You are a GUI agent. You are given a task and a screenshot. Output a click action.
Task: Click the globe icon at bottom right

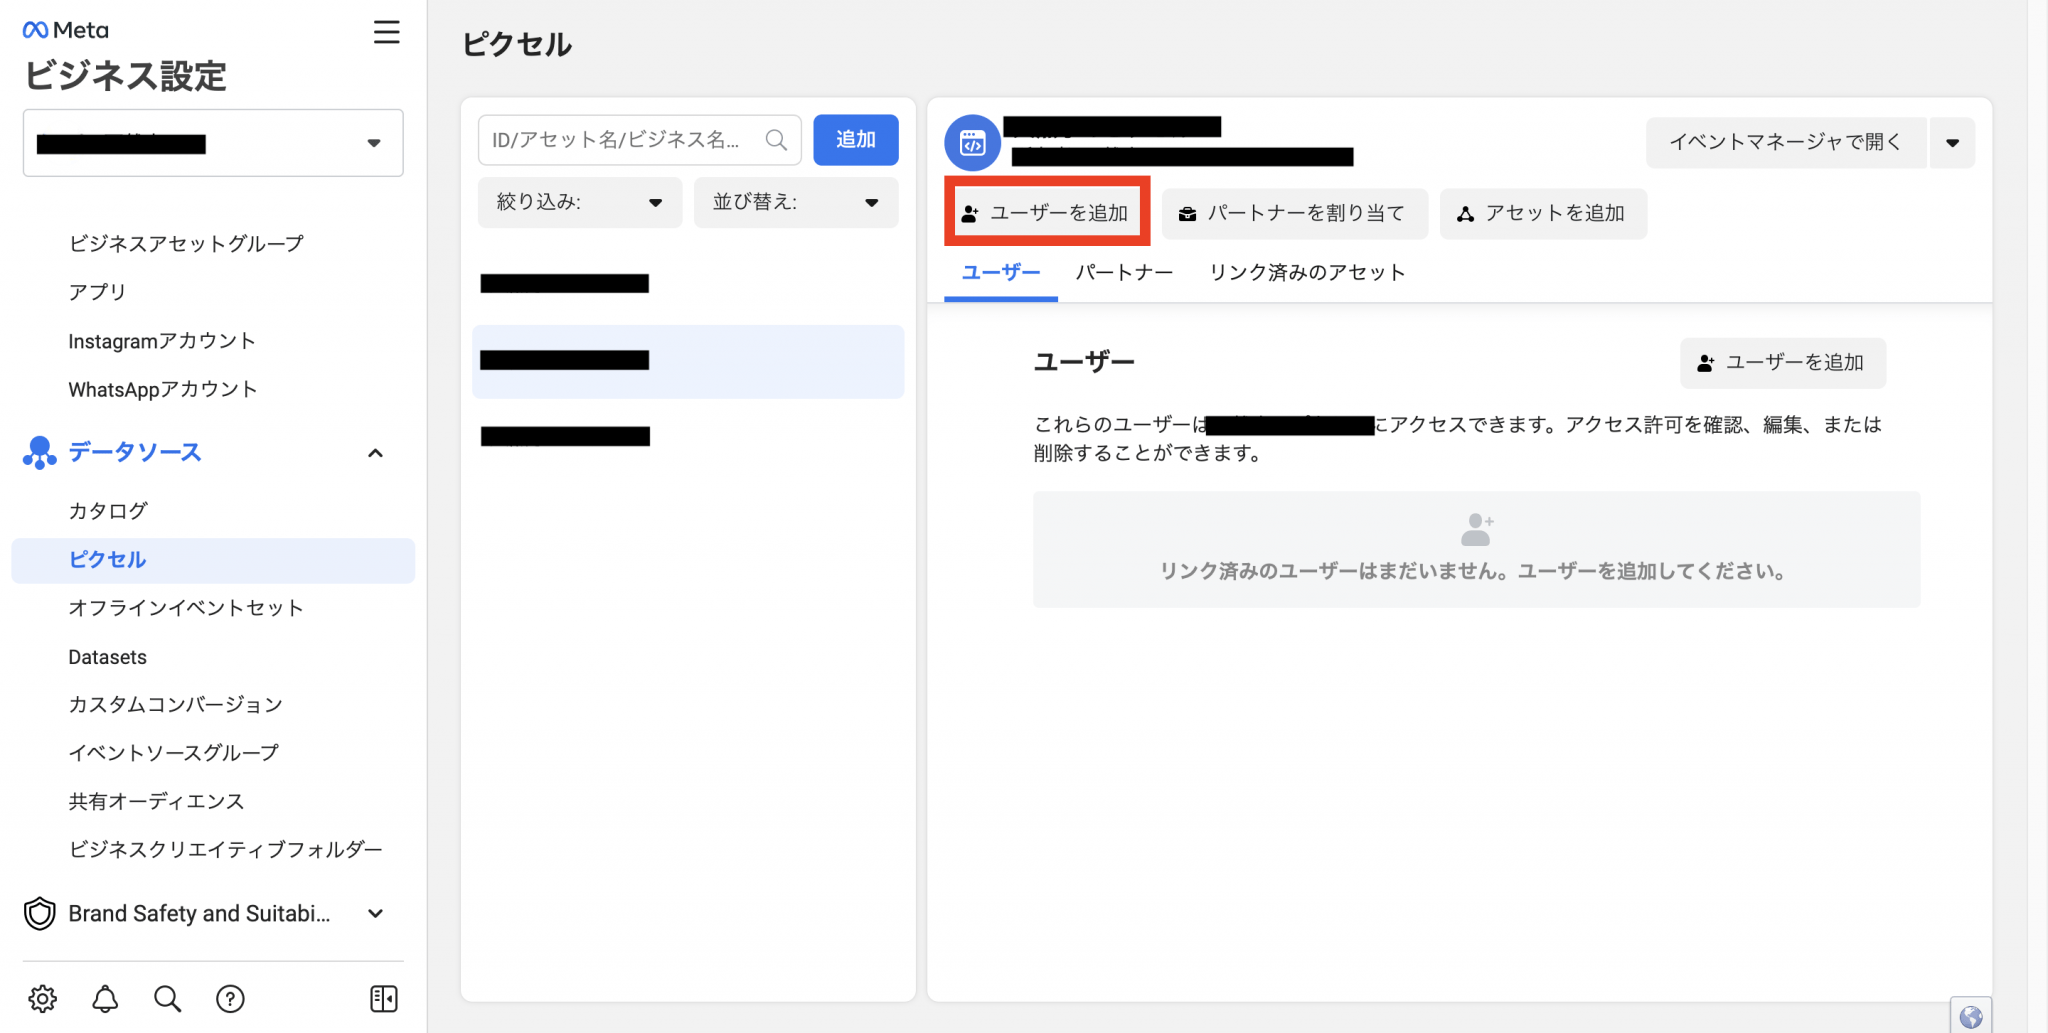pos(1970,1016)
